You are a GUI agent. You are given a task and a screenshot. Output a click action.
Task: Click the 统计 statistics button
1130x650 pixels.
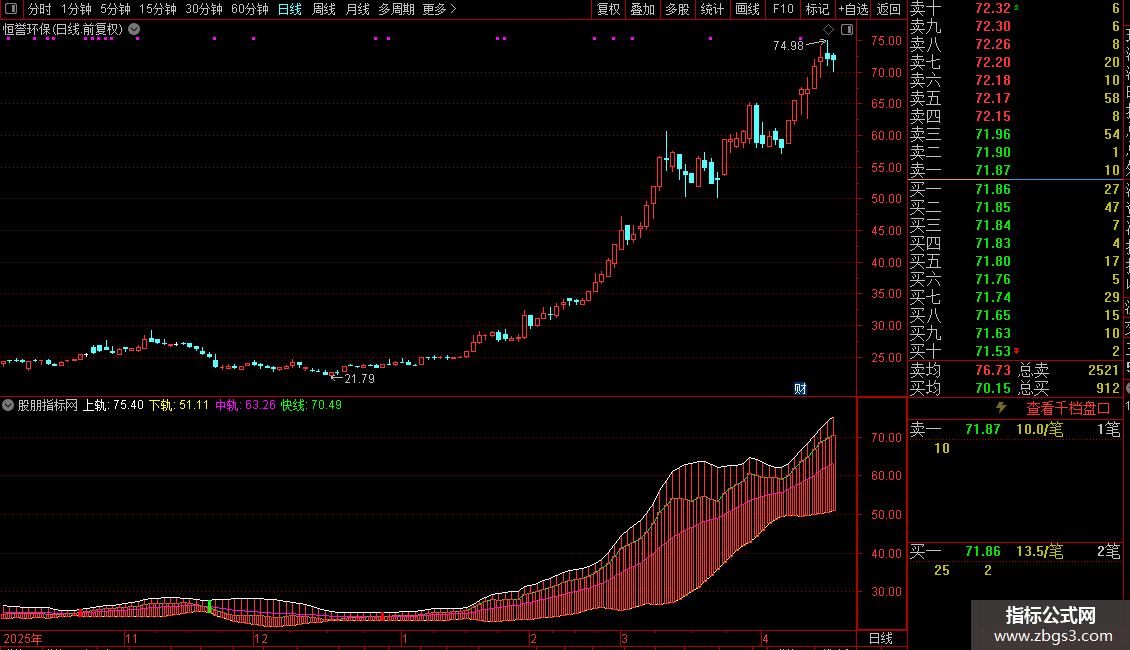coord(712,9)
